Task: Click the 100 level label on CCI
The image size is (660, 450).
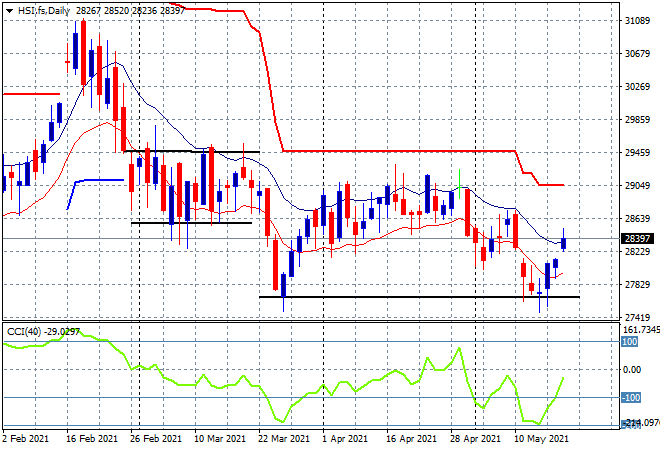Action: (x=630, y=341)
